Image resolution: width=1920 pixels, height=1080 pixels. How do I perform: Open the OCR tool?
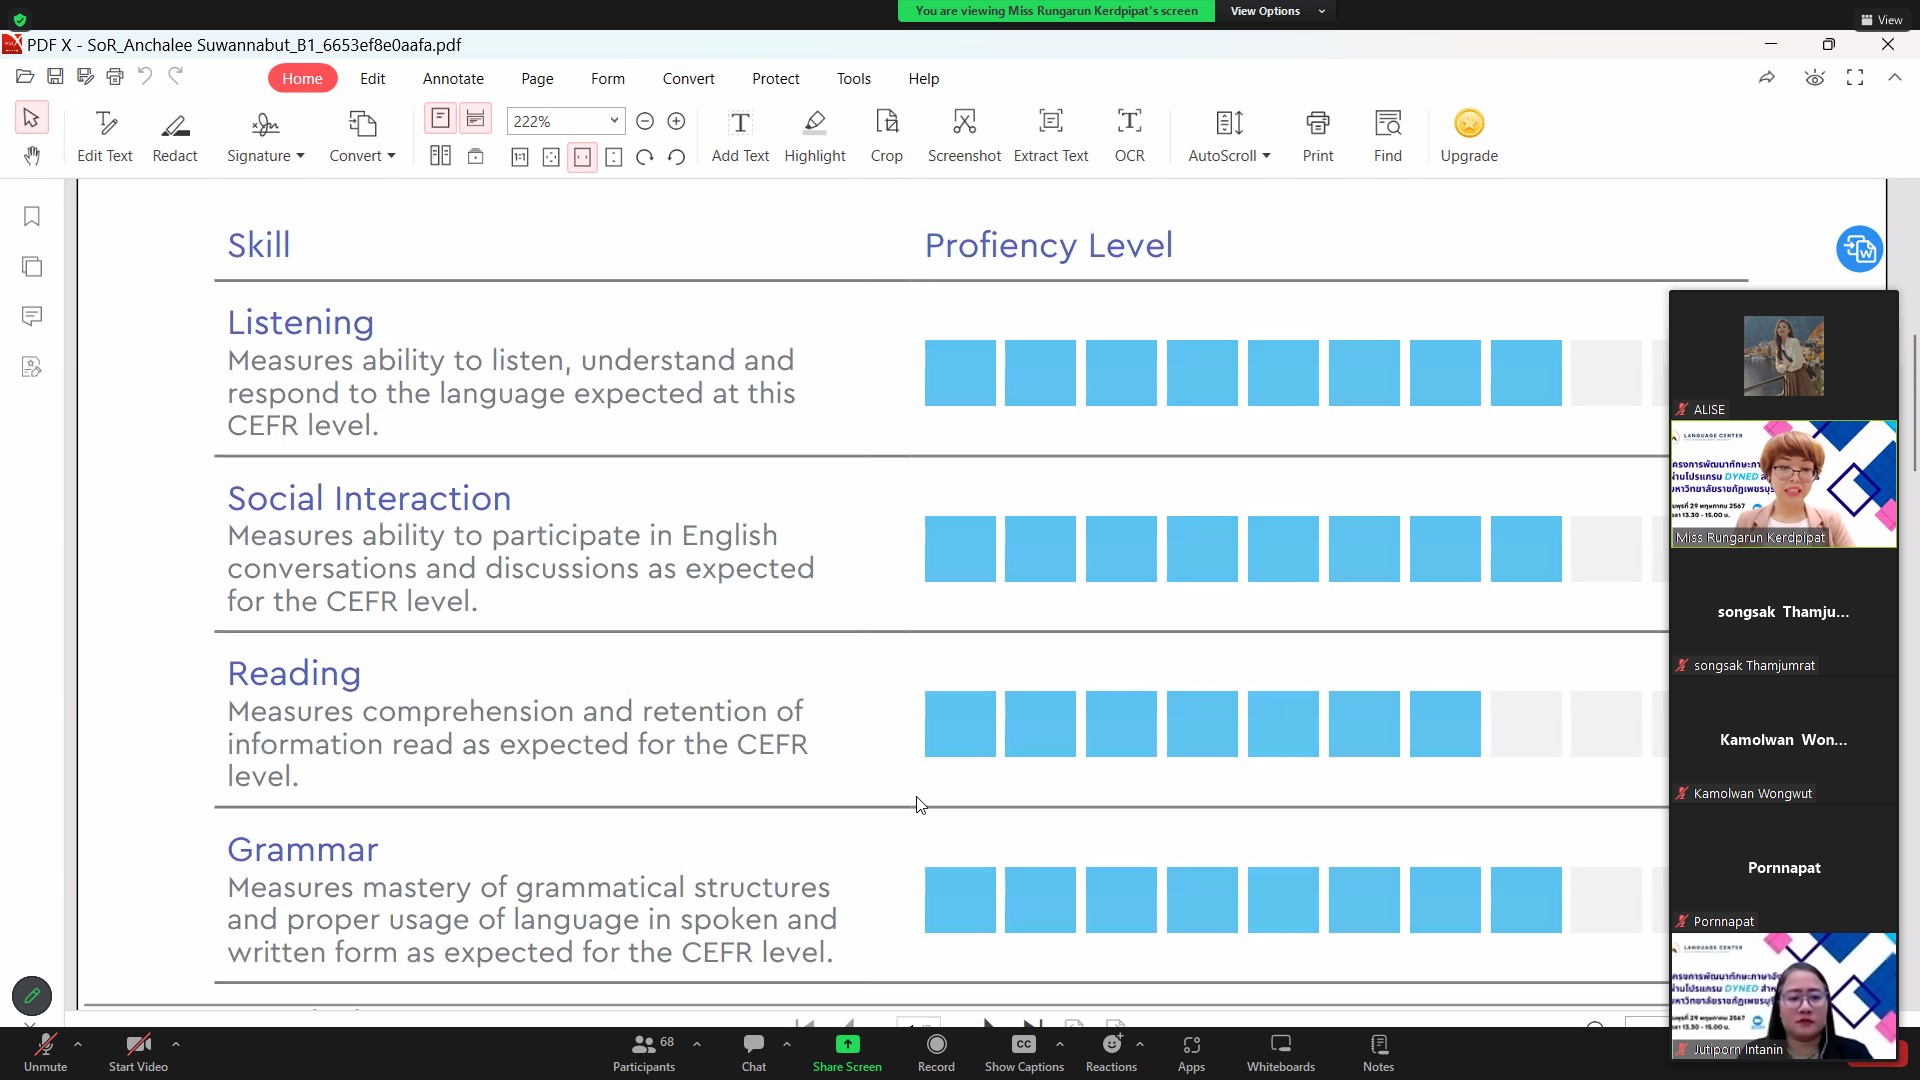[1129, 135]
